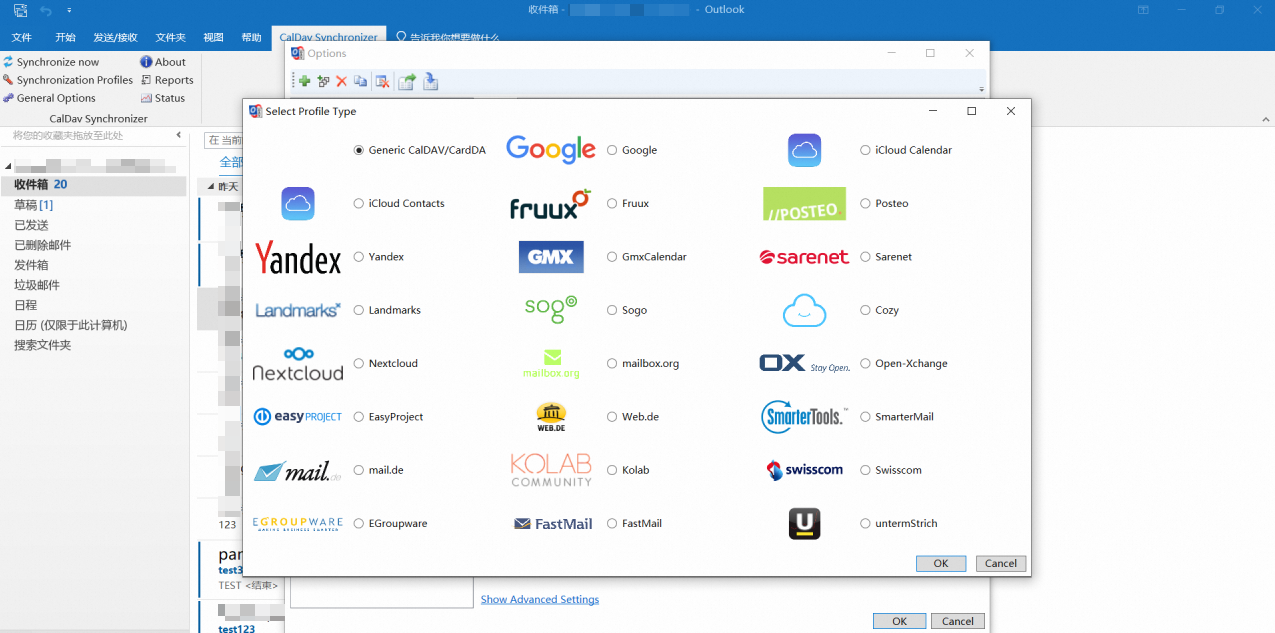The width and height of the screenshot is (1275, 633).
Task: Click the copy profile icon in Options toolbar
Action: coord(360,82)
